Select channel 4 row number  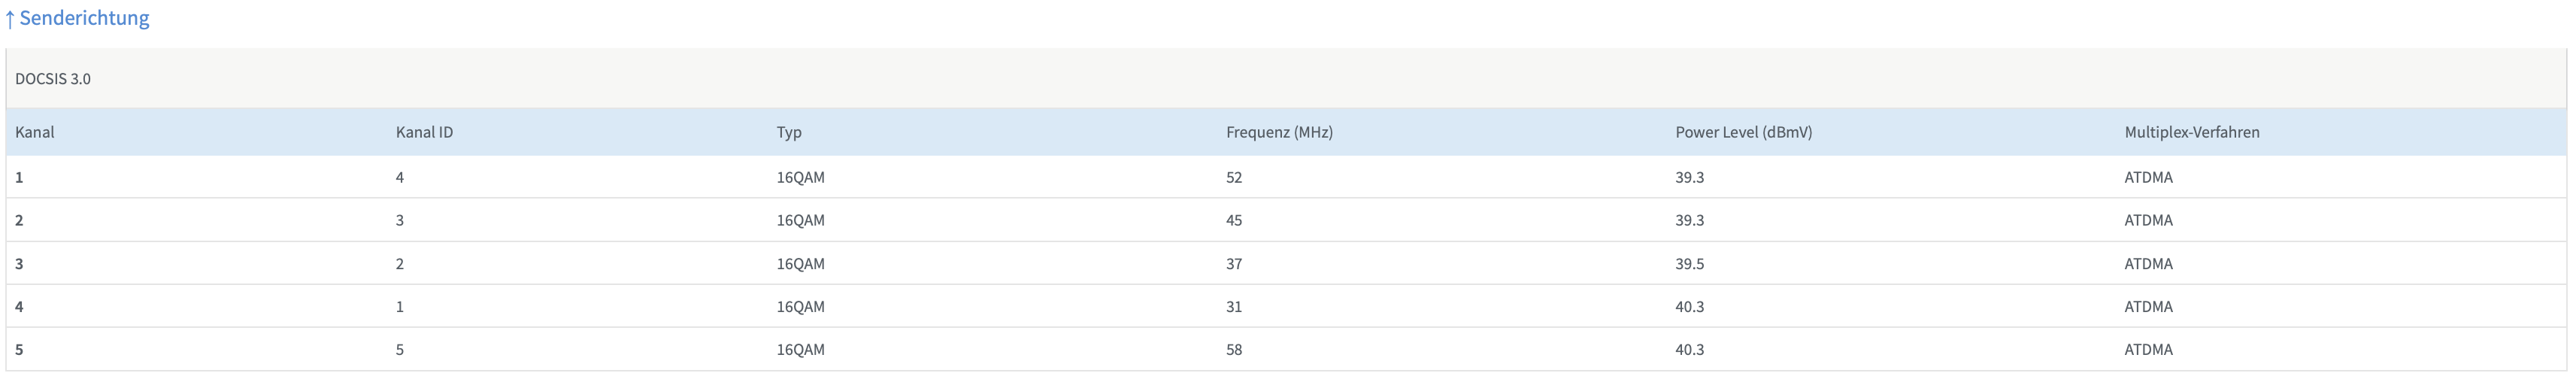click(x=19, y=307)
